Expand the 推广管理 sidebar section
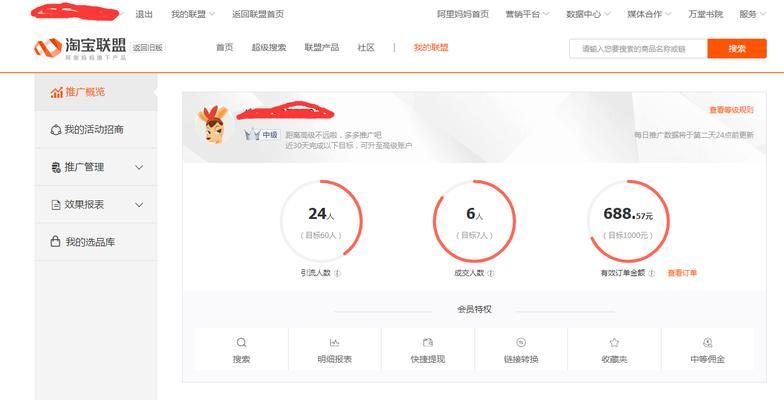 [139, 168]
